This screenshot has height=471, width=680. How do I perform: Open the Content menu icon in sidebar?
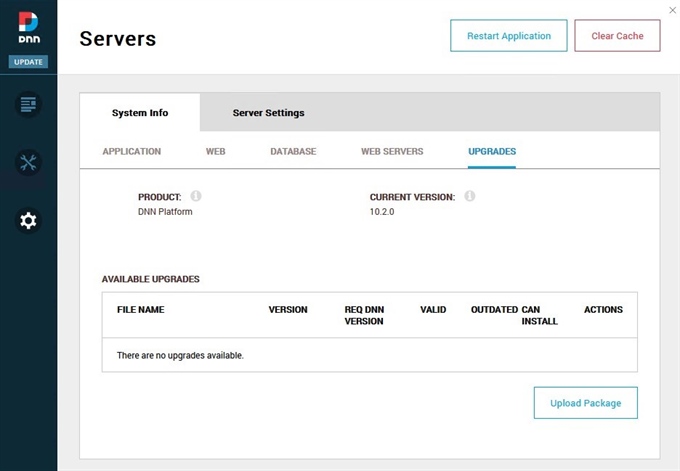[28, 104]
